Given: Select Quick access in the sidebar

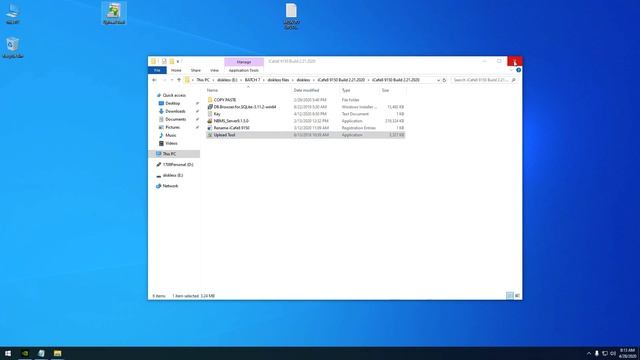Looking at the screenshot, I should coord(174,95).
